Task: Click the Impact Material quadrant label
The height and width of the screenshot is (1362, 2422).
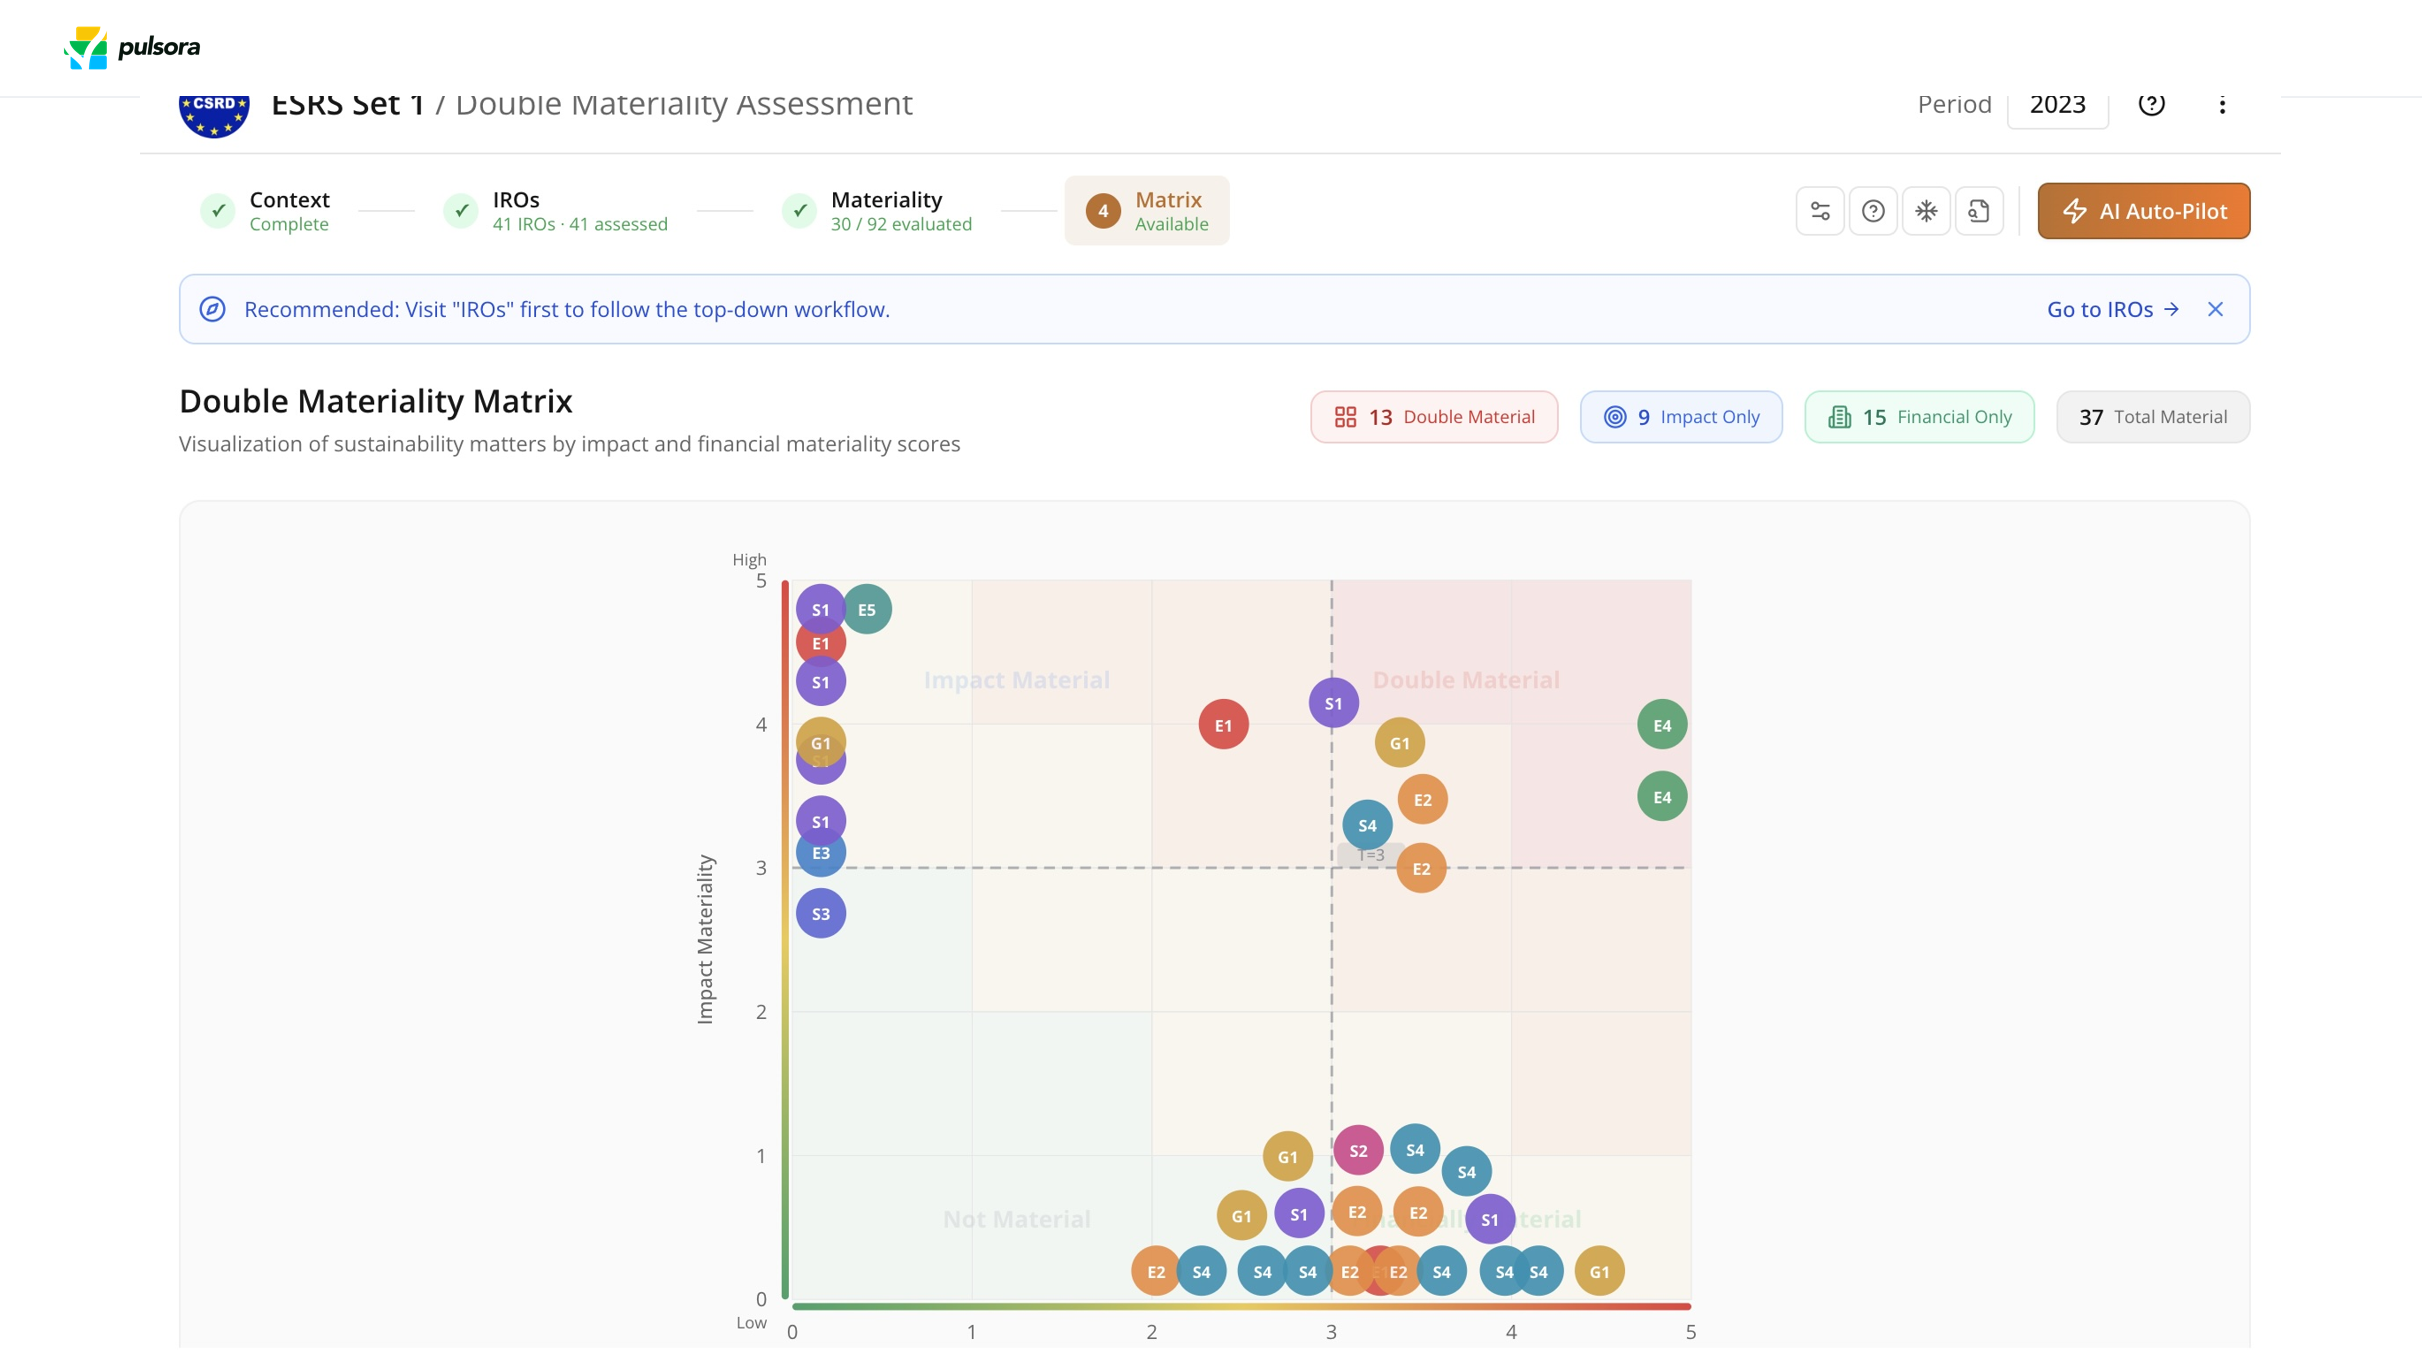Action: tap(1017, 680)
